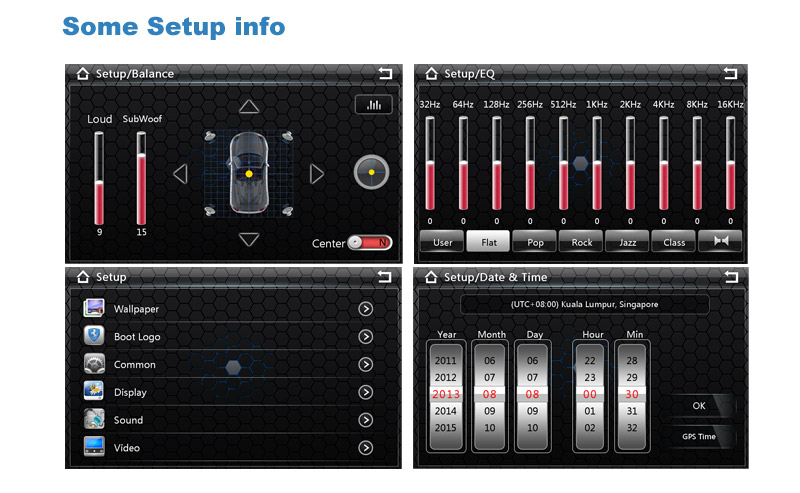Expand the Common settings chevron
The height and width of the screenshot is (493, 800).
366,365
